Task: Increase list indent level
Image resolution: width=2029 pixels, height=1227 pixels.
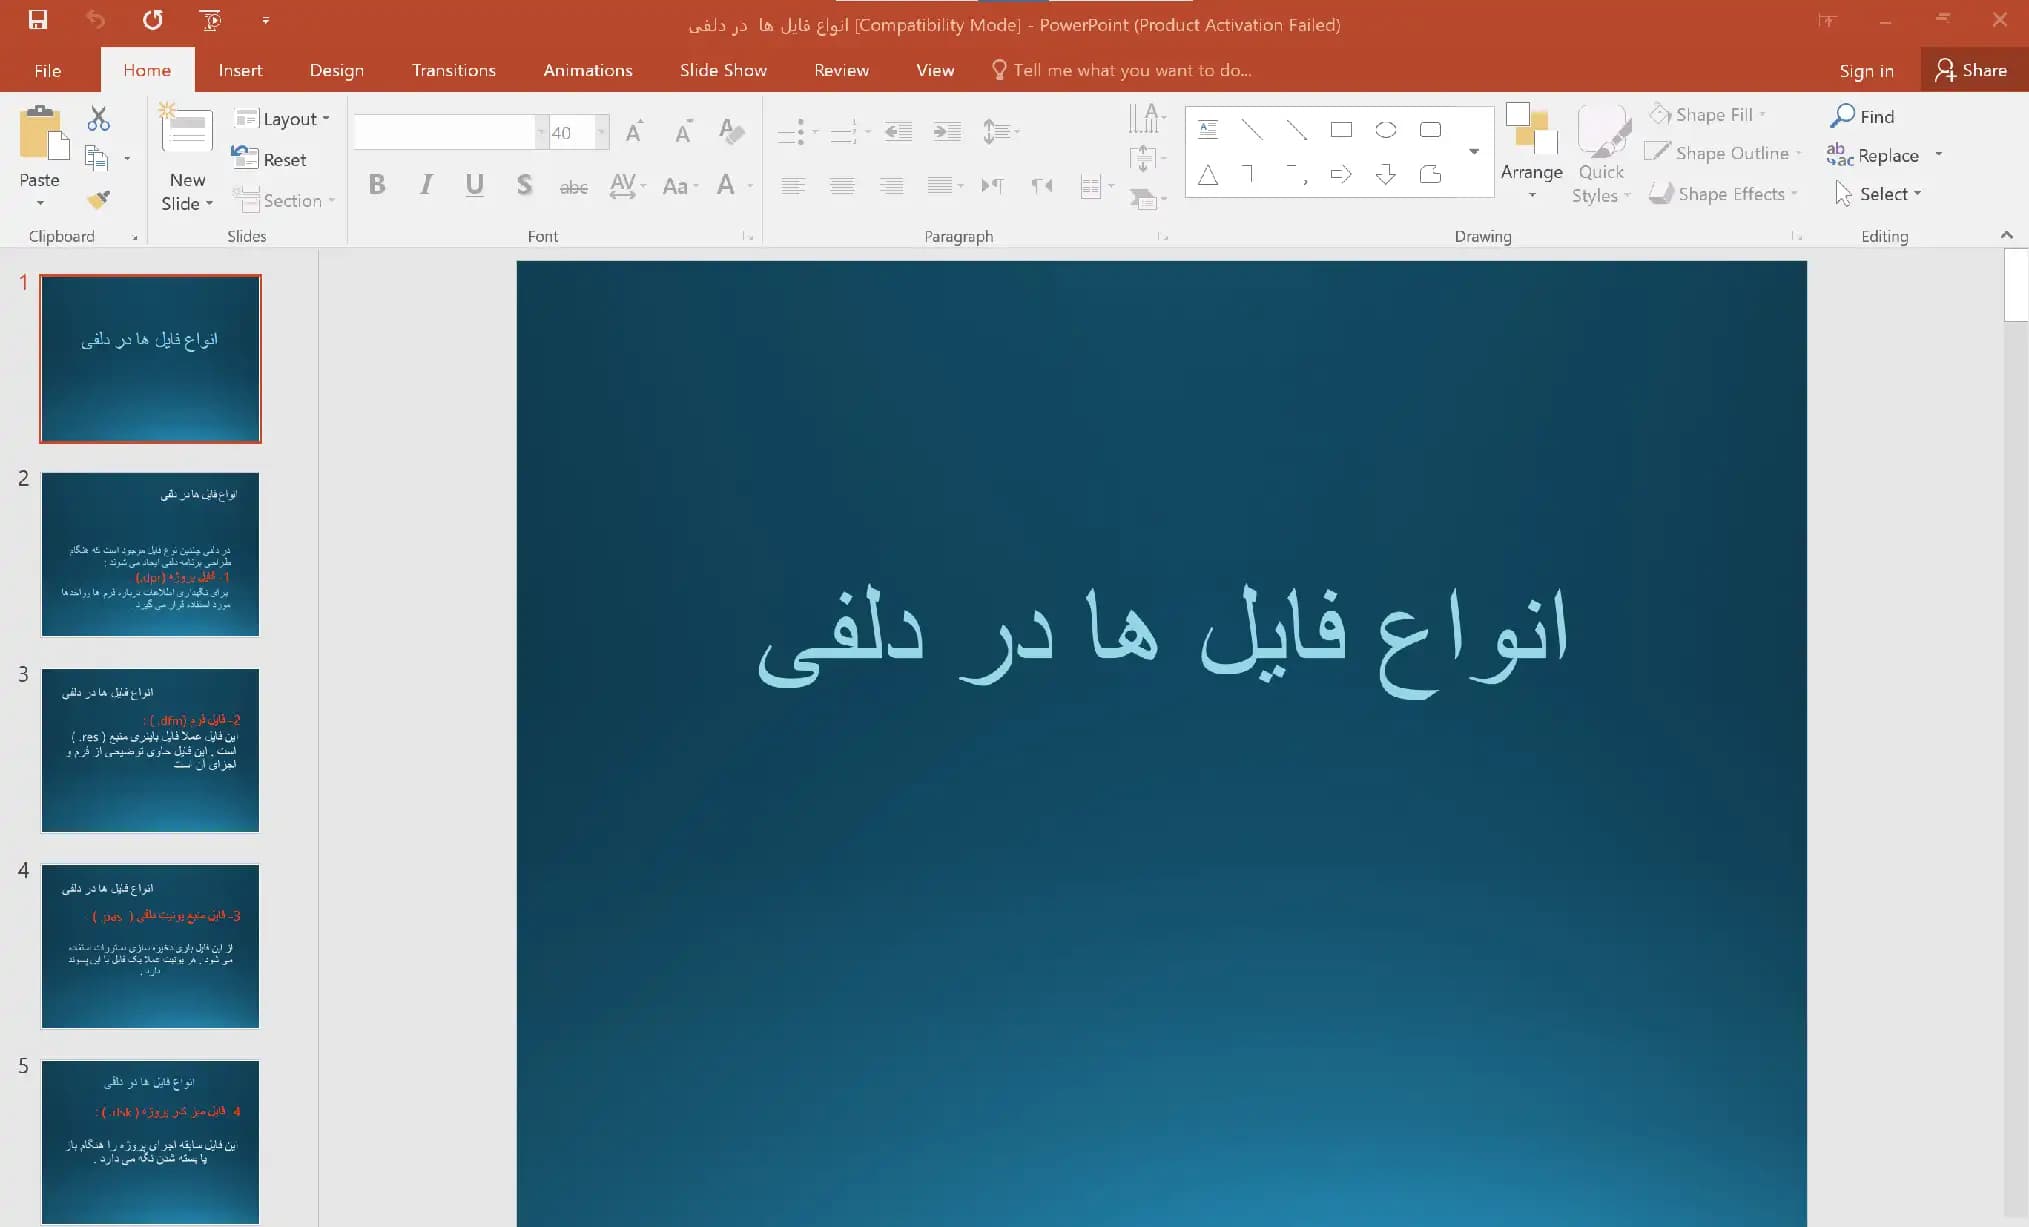Action: (946, 131)
